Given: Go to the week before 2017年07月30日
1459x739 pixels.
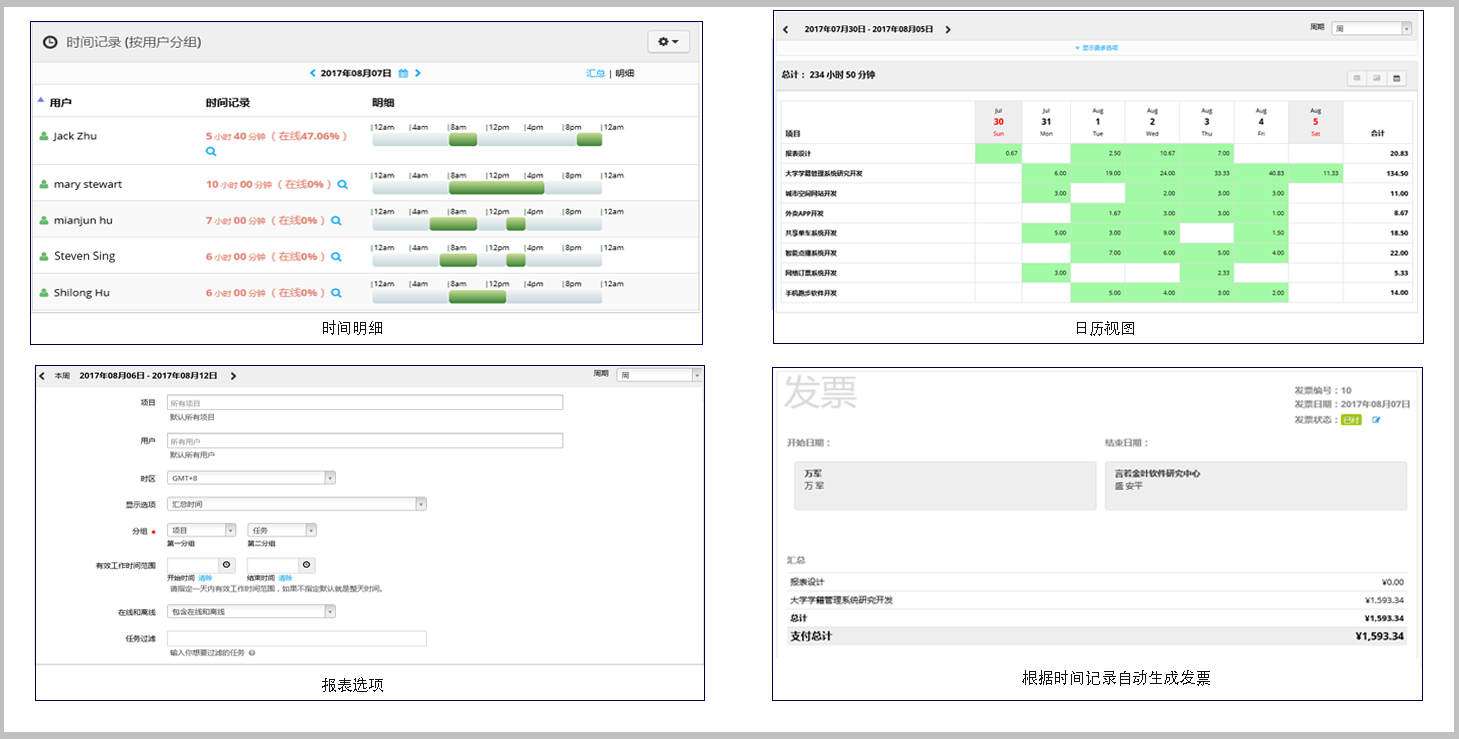Looking at the screenshot, I should [x=786, y=30].
